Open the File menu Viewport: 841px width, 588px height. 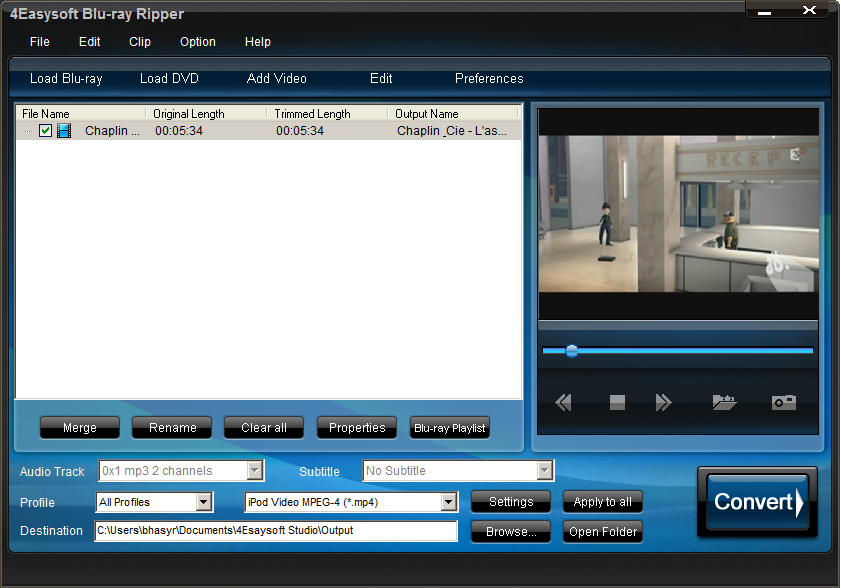(40, 42)
